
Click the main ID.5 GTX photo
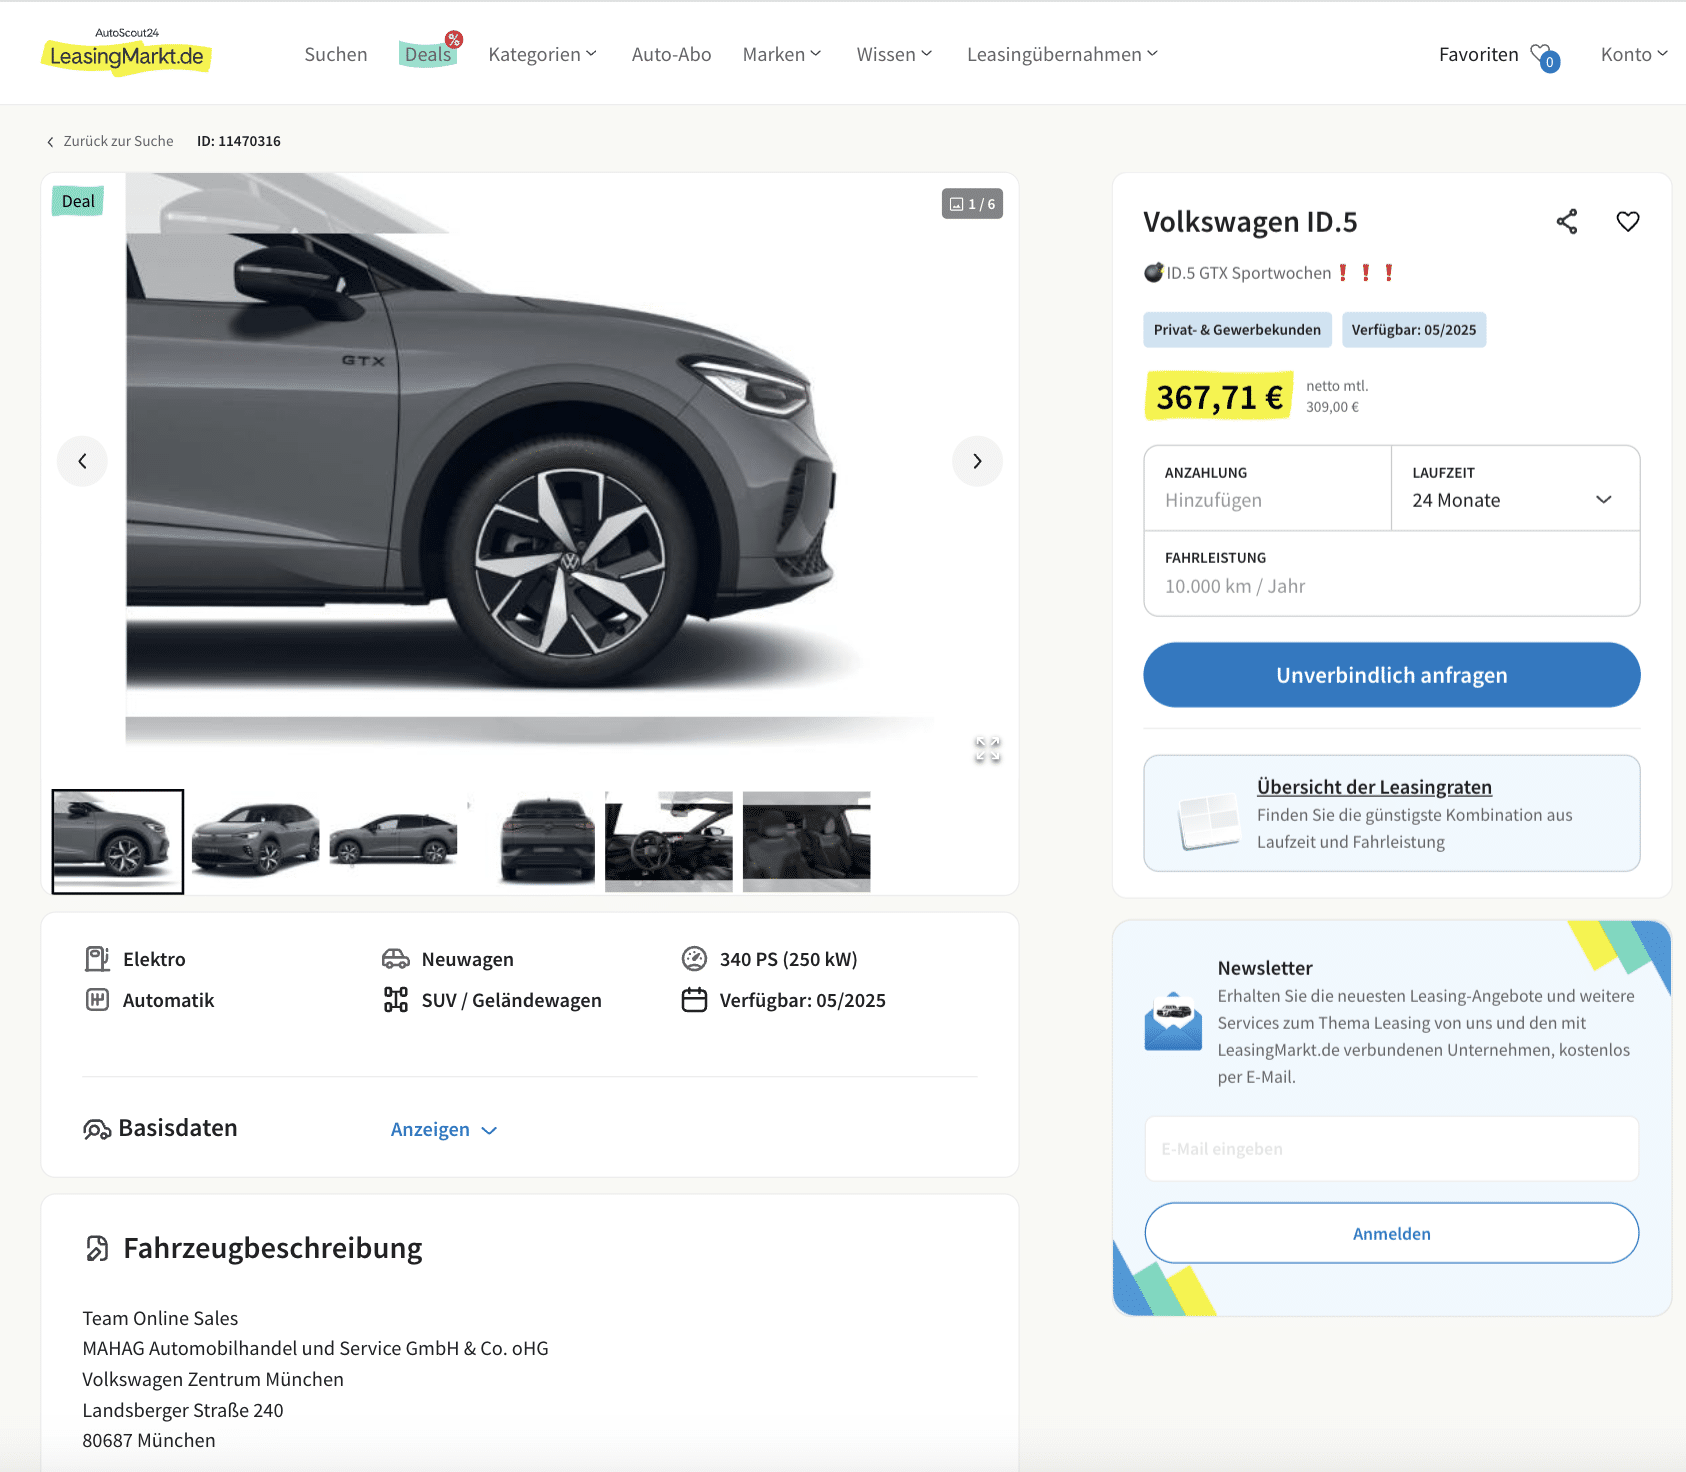coord(530,460)
